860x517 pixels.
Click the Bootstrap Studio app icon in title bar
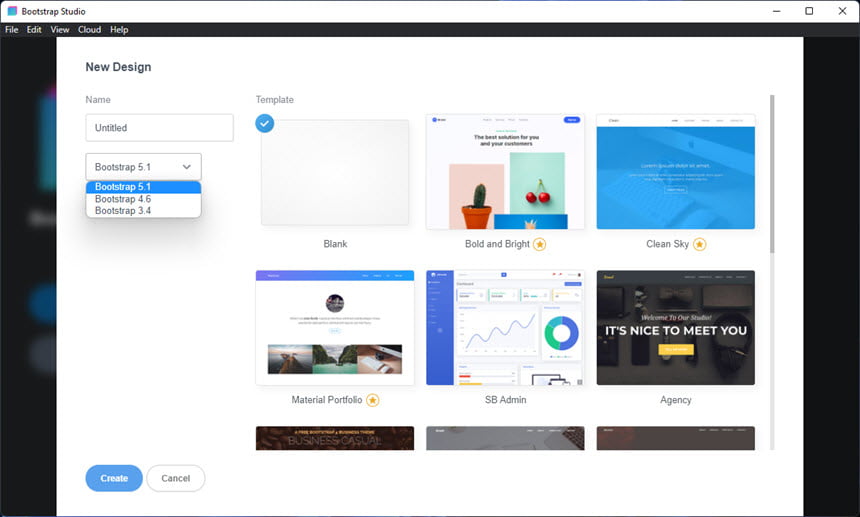(x=12, y=11)
